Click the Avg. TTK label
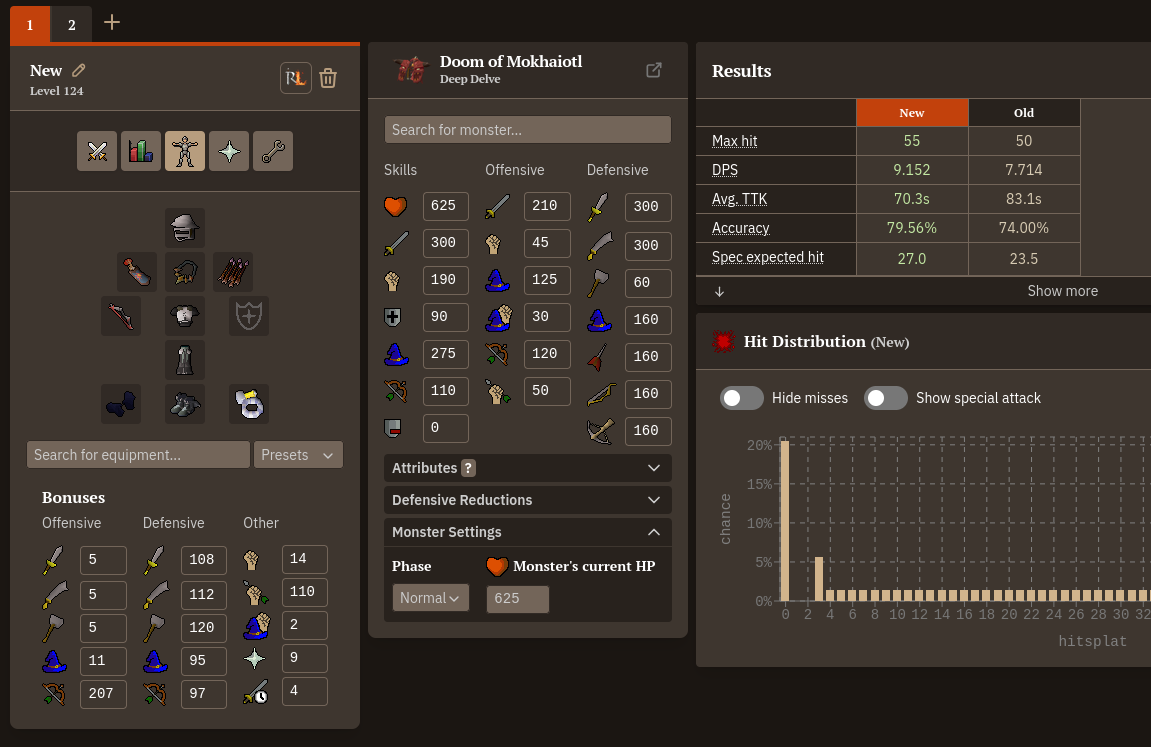This screenshot has width=1151, height=747. tap(739, 199)
